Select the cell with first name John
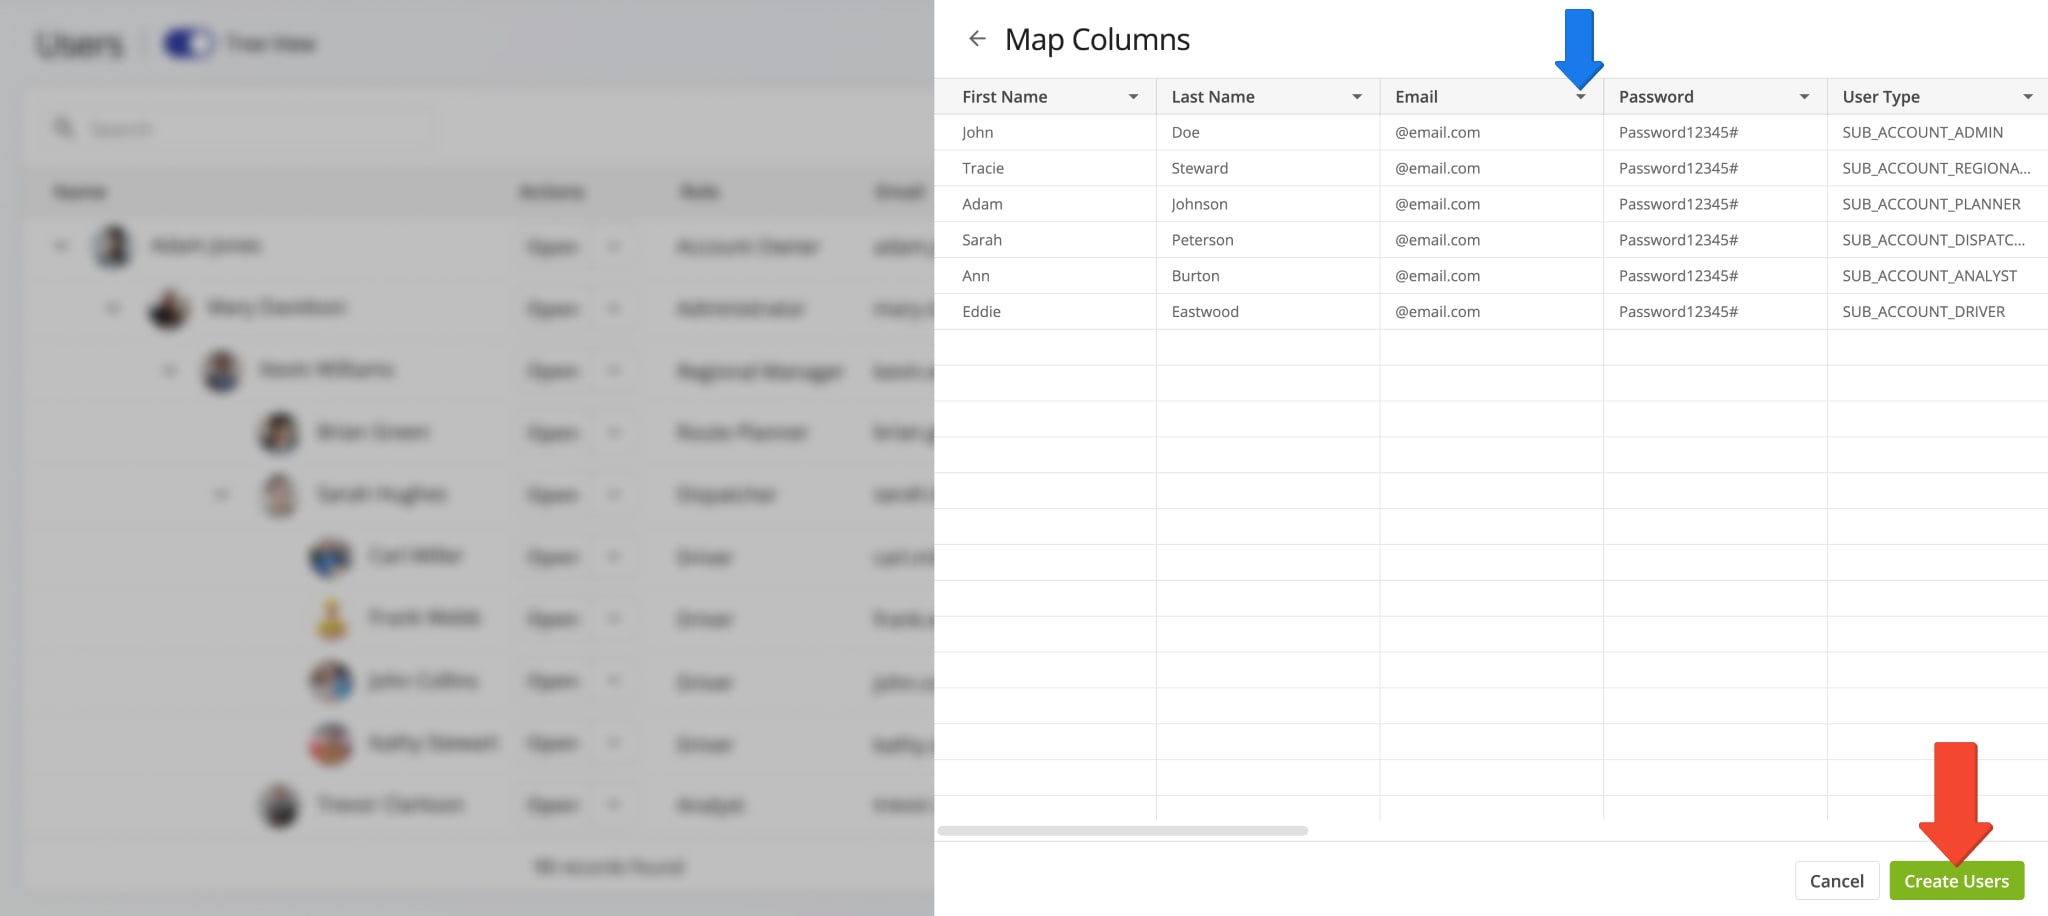2048x916 pixels. pos(1045,132)
